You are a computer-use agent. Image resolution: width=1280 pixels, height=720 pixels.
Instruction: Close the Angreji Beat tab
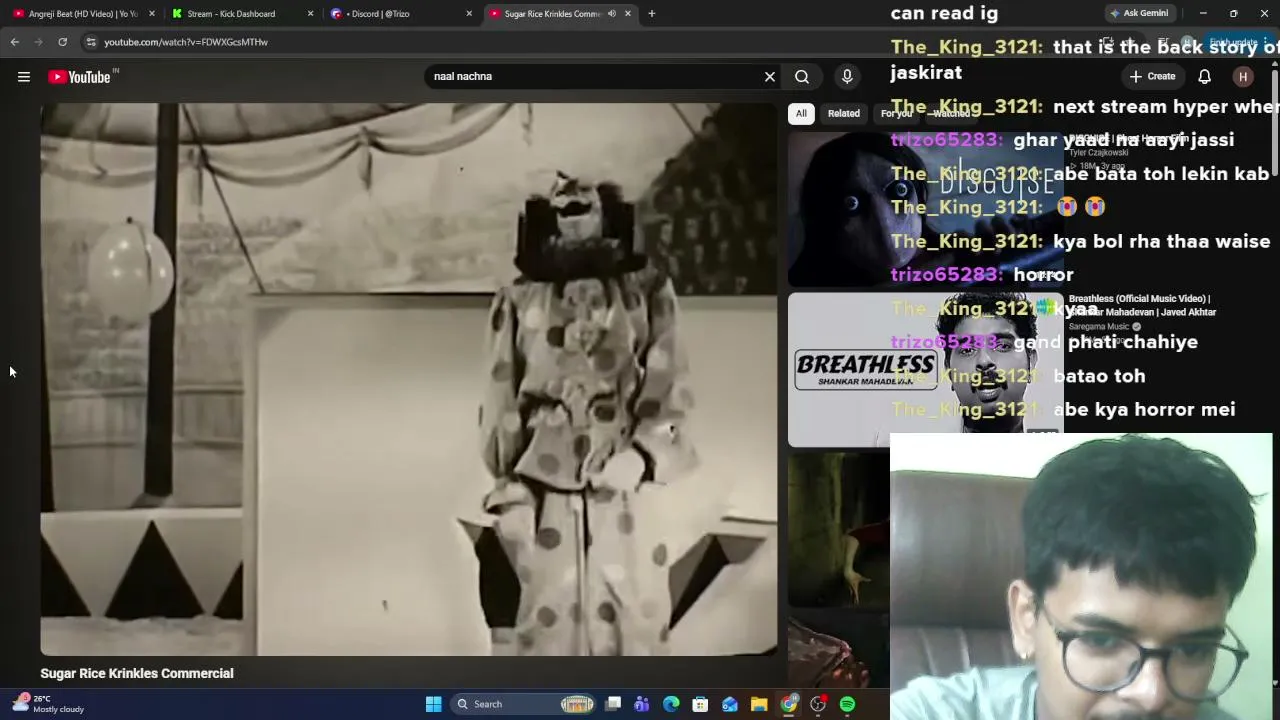(152, 14)
